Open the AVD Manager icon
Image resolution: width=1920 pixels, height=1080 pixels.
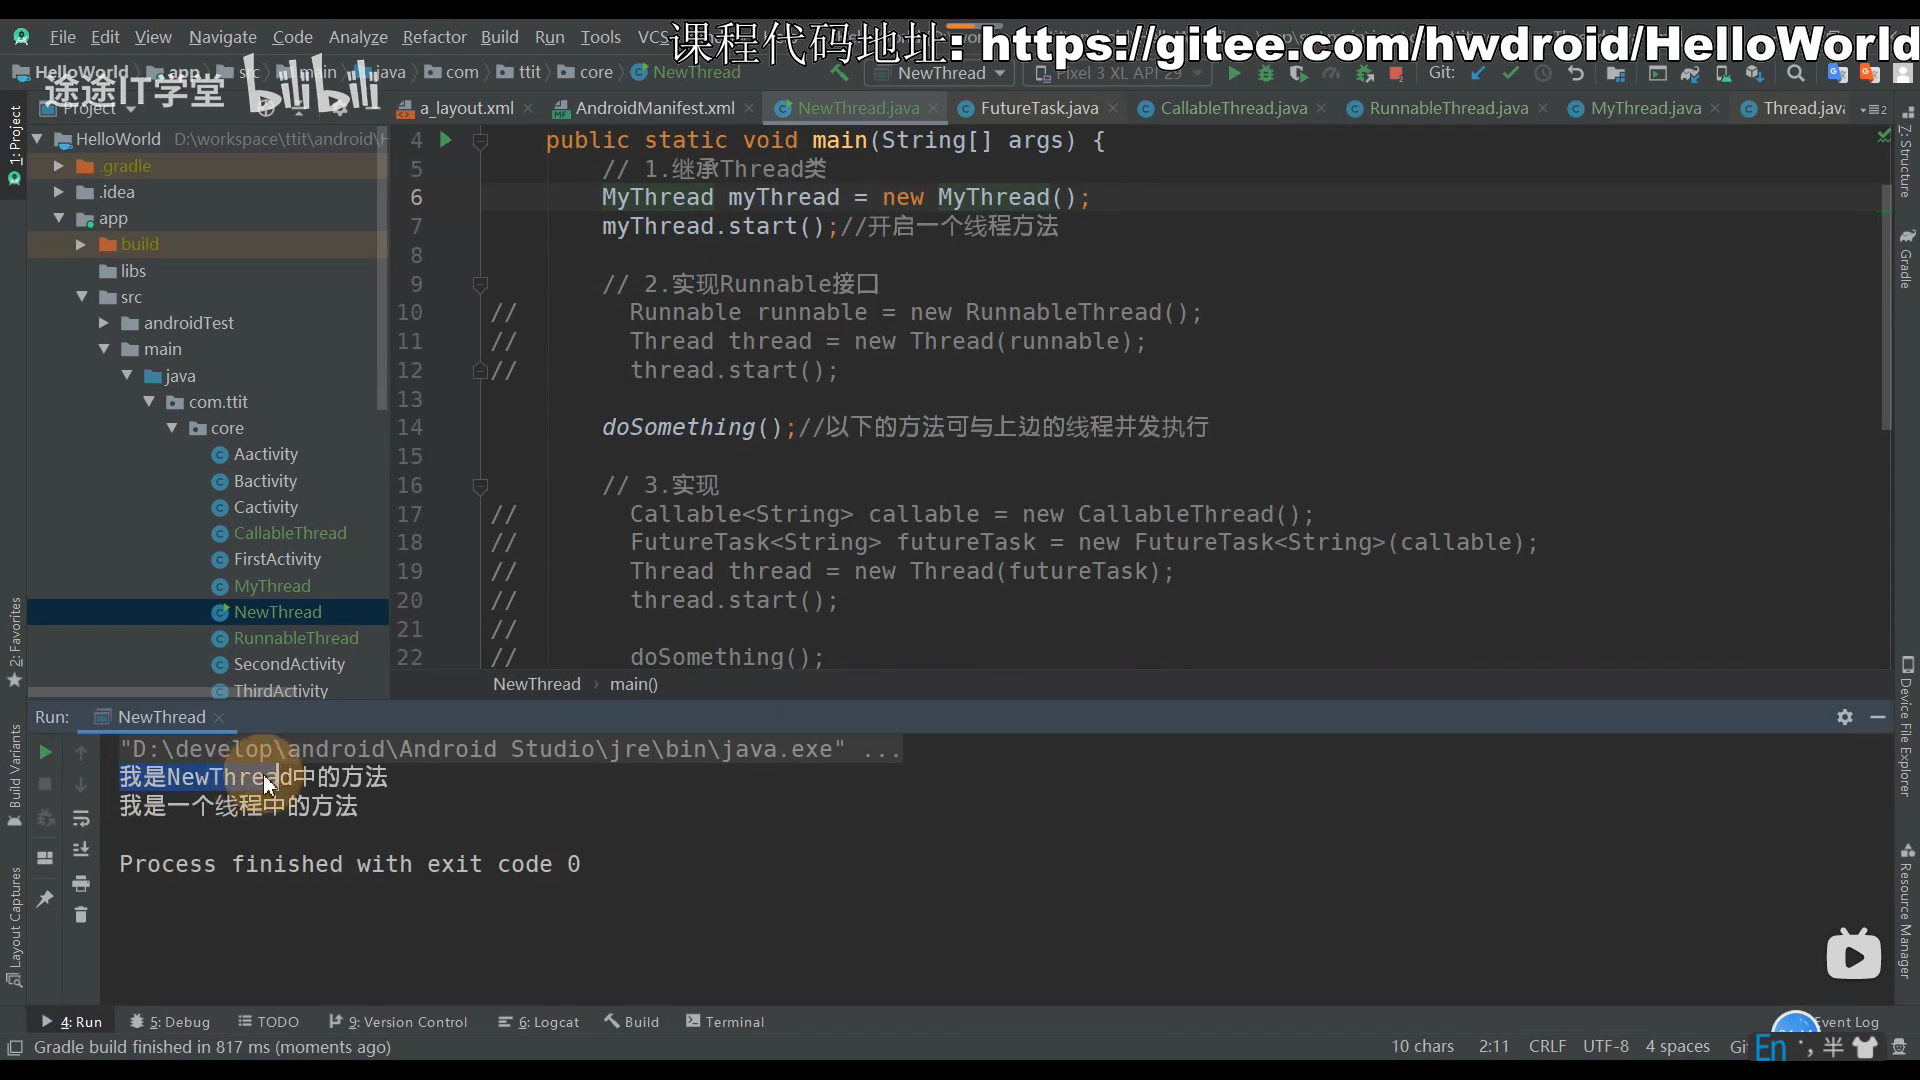tap(1723, 73)
